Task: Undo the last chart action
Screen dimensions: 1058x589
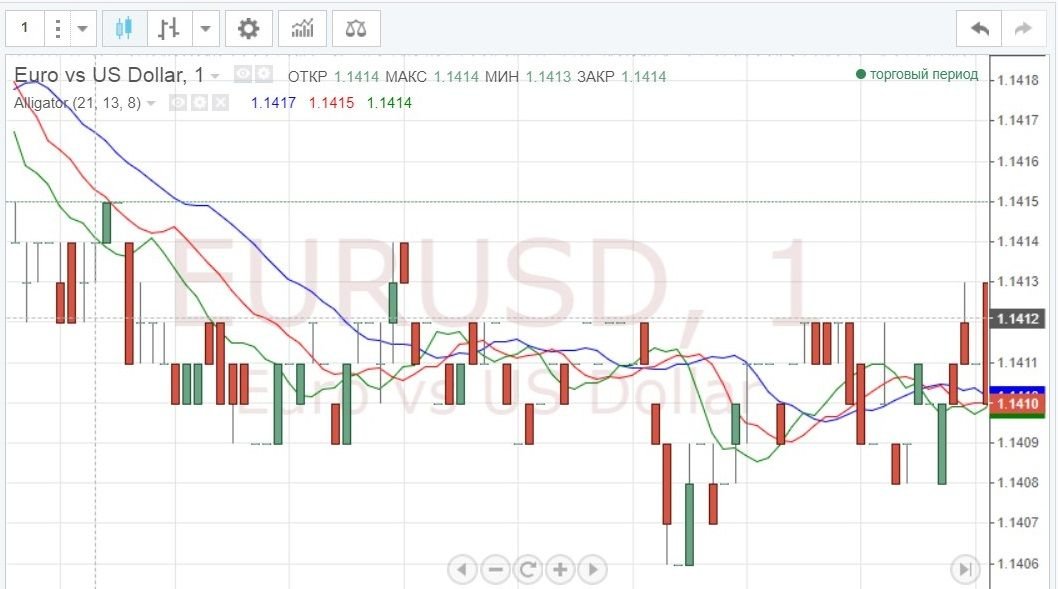Action: point(979,28)
